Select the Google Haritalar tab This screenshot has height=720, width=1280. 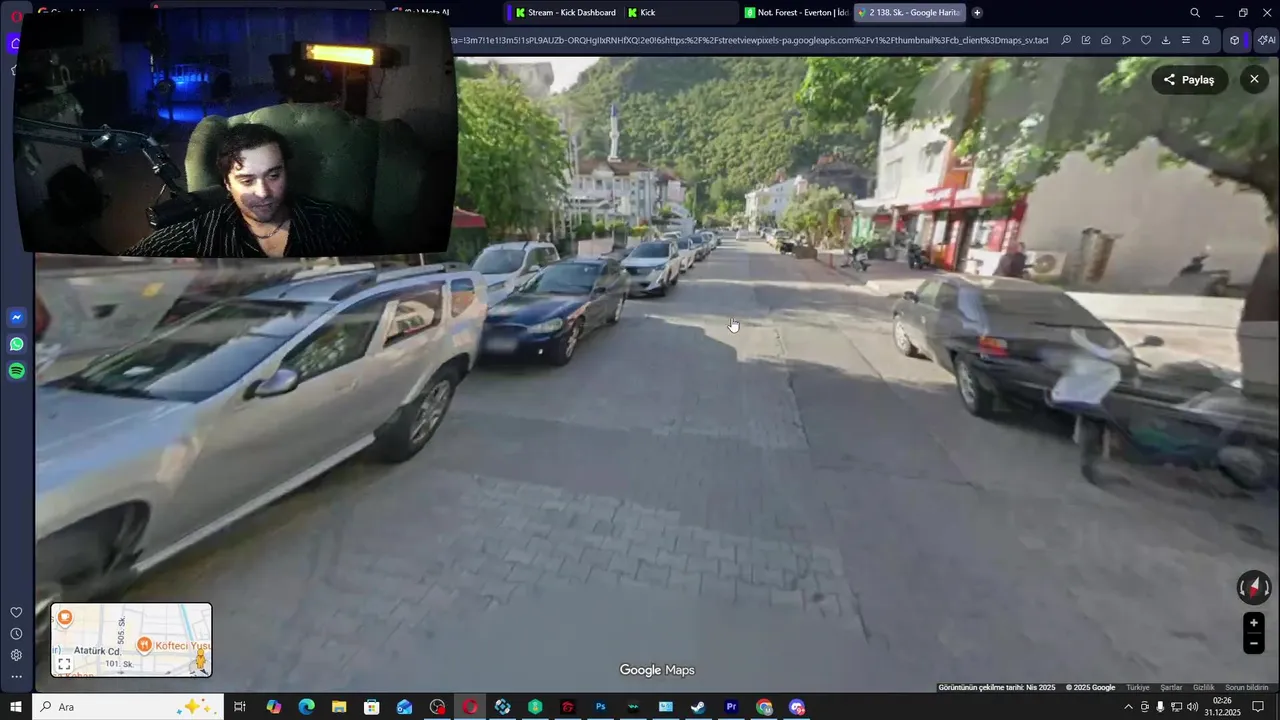910,13
